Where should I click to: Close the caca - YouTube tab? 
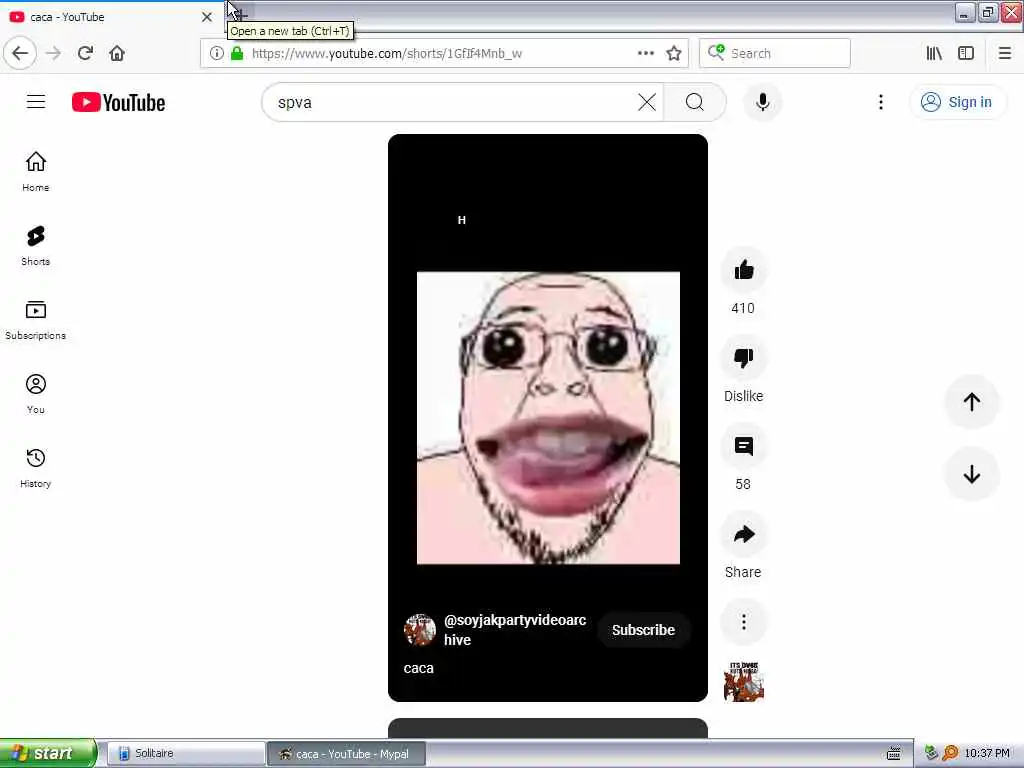(207, 17)
